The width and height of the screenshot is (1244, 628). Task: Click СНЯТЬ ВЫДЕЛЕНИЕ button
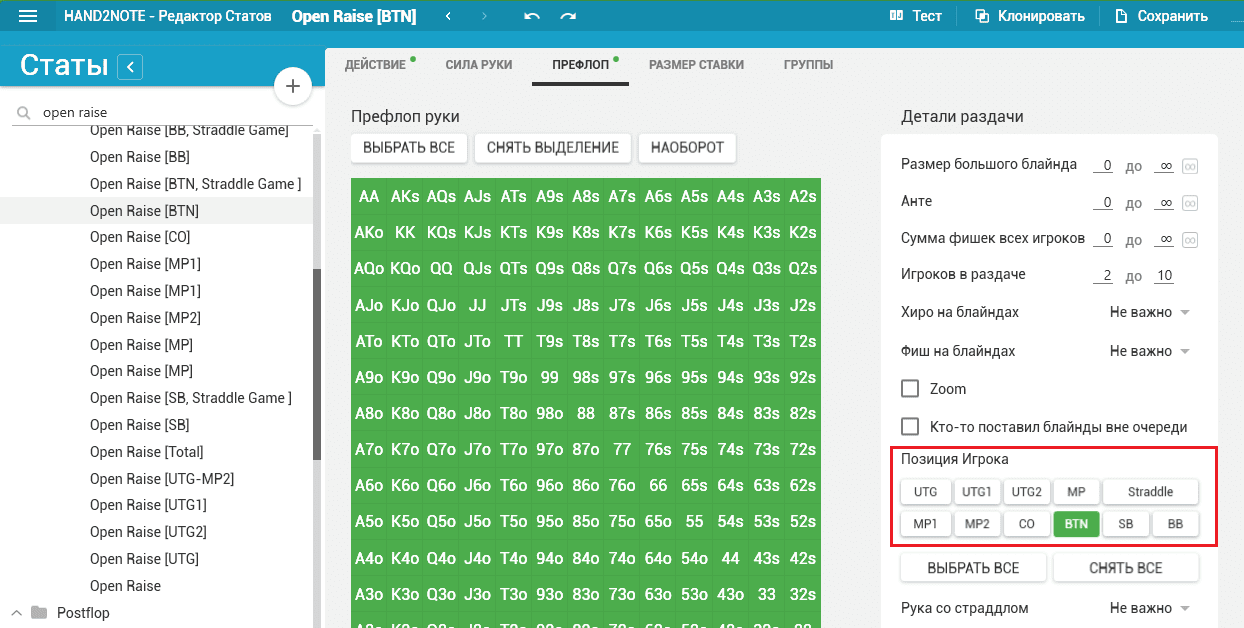click(x=552, y=148)
